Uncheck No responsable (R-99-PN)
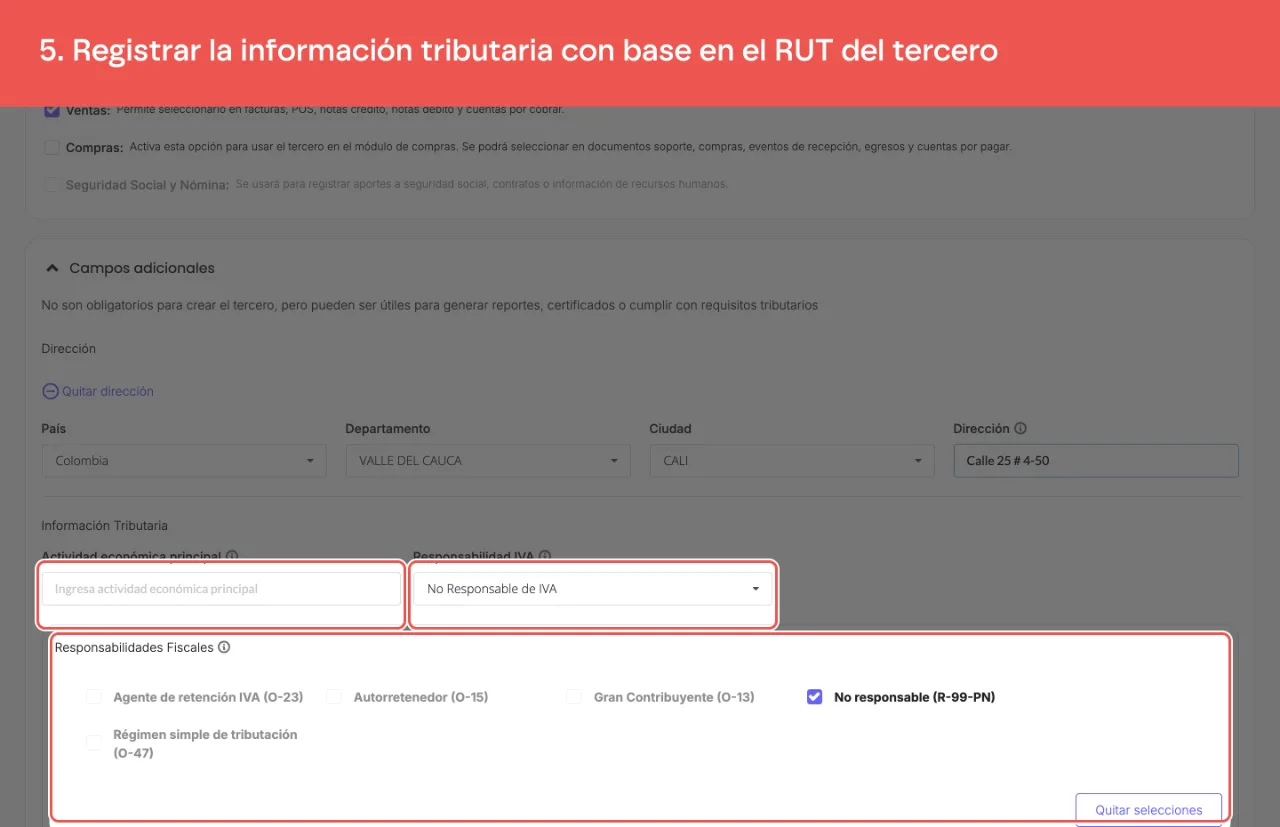The height and width of the screenshot is (827, 1280). (814, 697)
